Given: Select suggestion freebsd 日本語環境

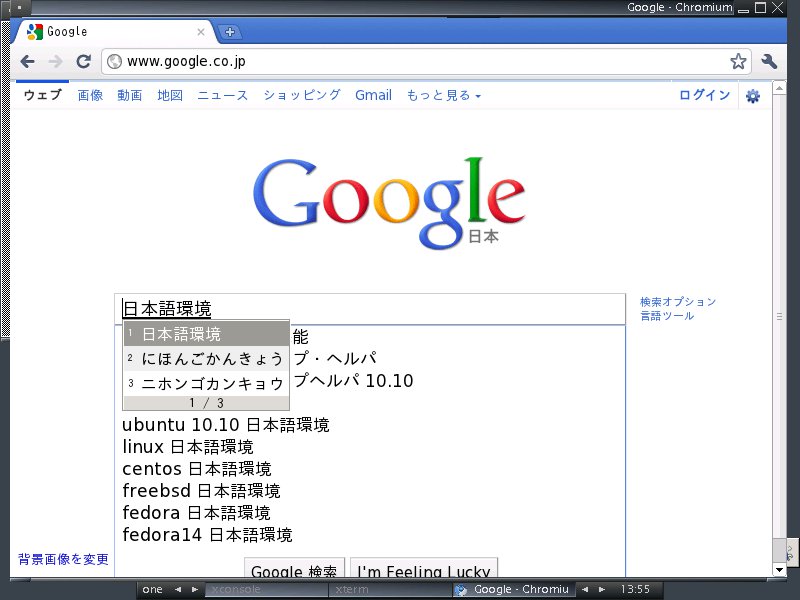Looking at the screenshot, I should [201, 491].
